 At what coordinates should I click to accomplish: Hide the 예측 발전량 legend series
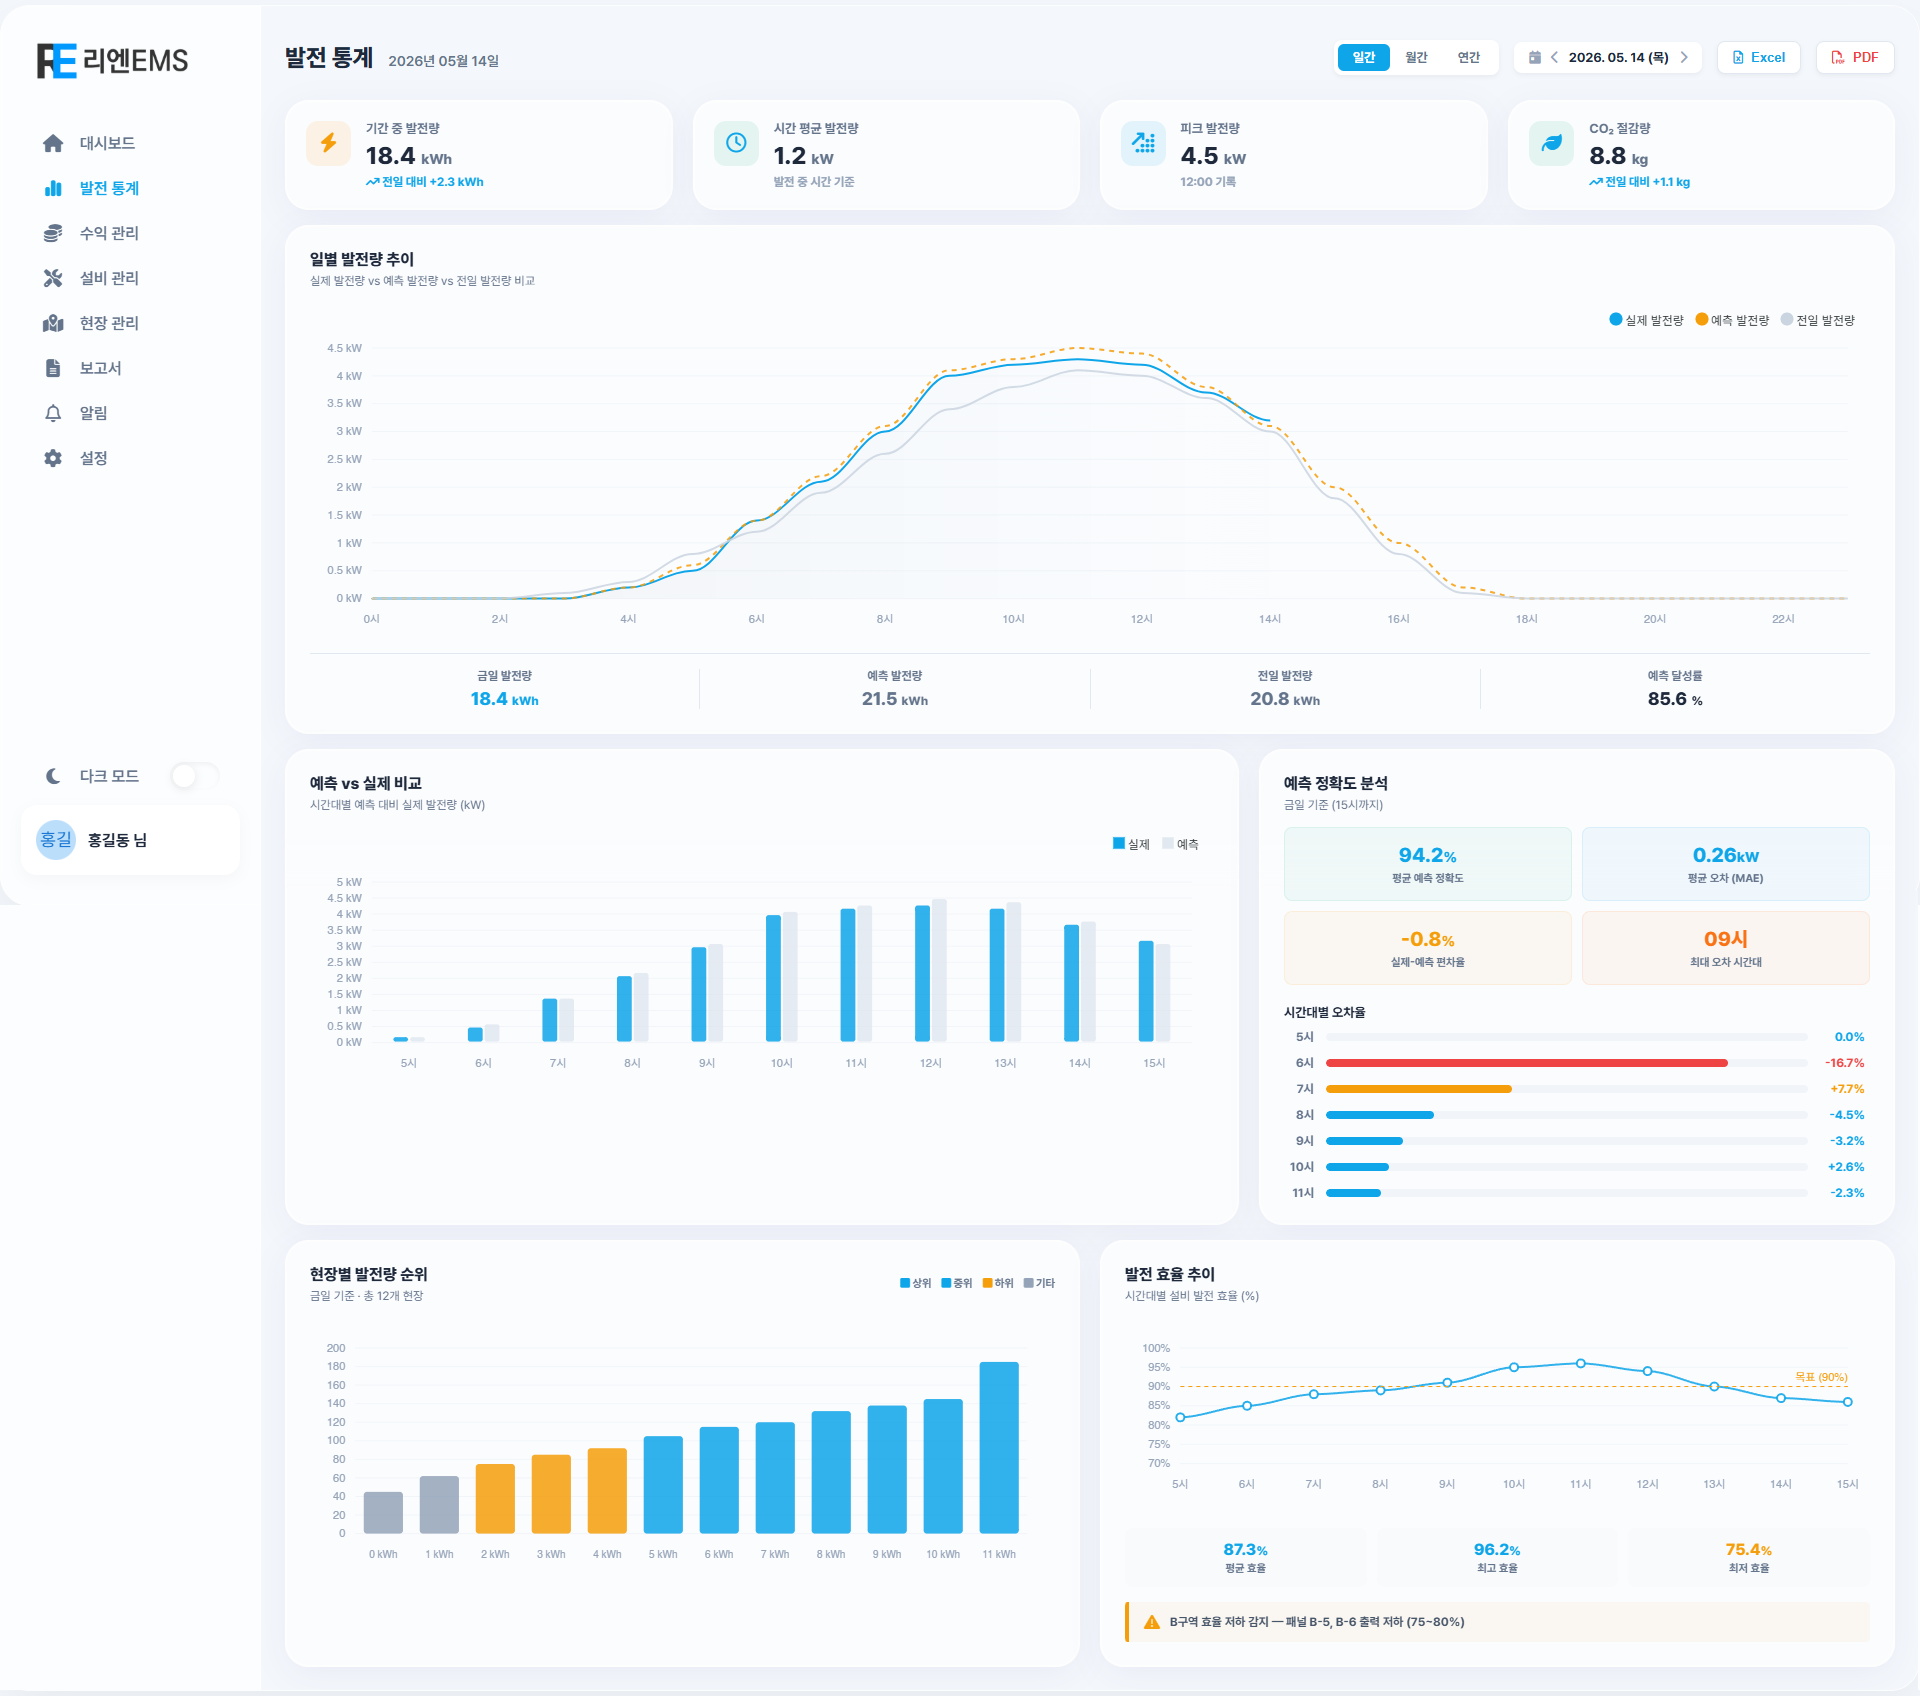point(1732,320)
